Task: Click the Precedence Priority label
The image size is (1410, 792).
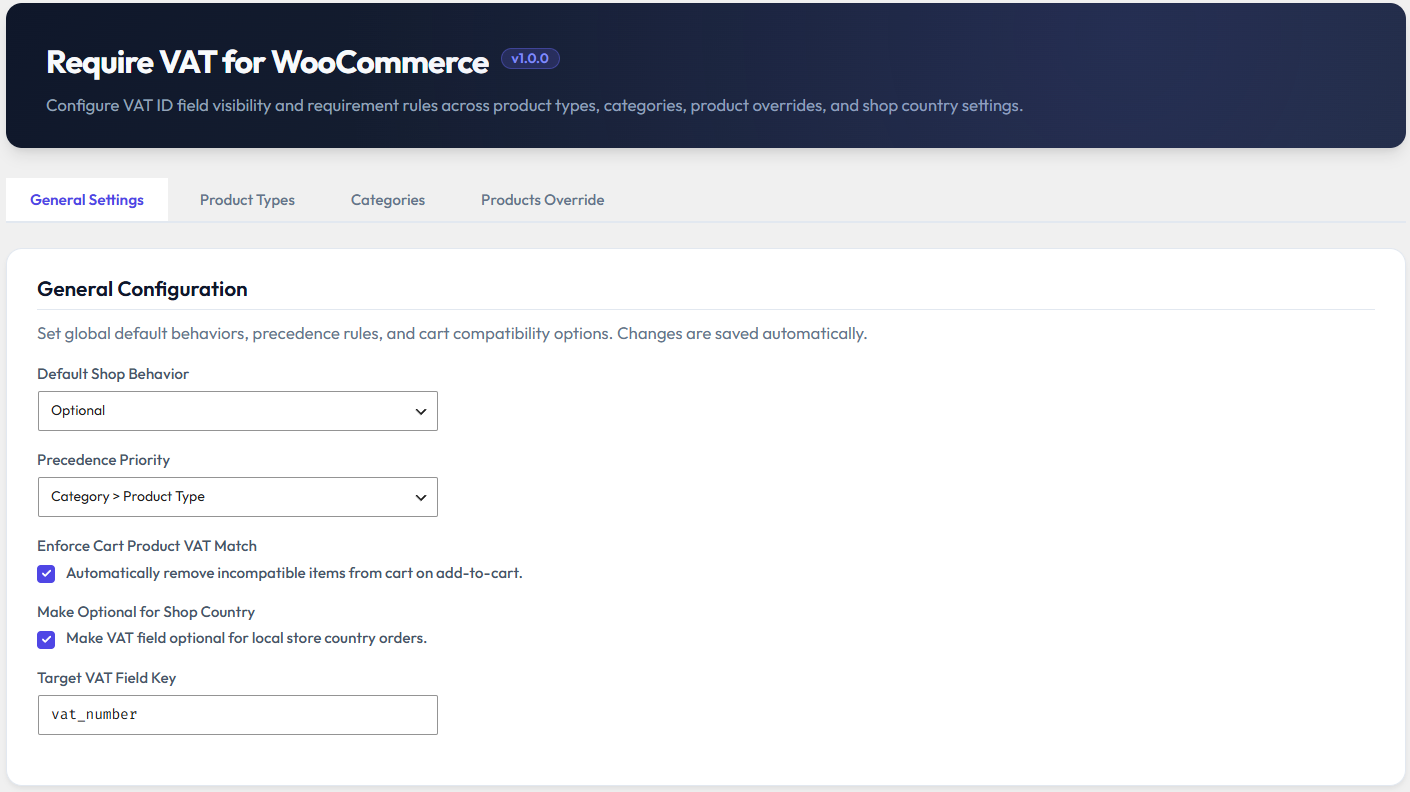Action: (x=104, y=460)
